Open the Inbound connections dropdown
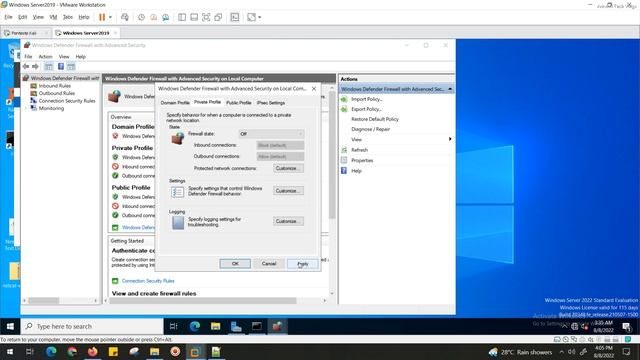 coord(280,145)
